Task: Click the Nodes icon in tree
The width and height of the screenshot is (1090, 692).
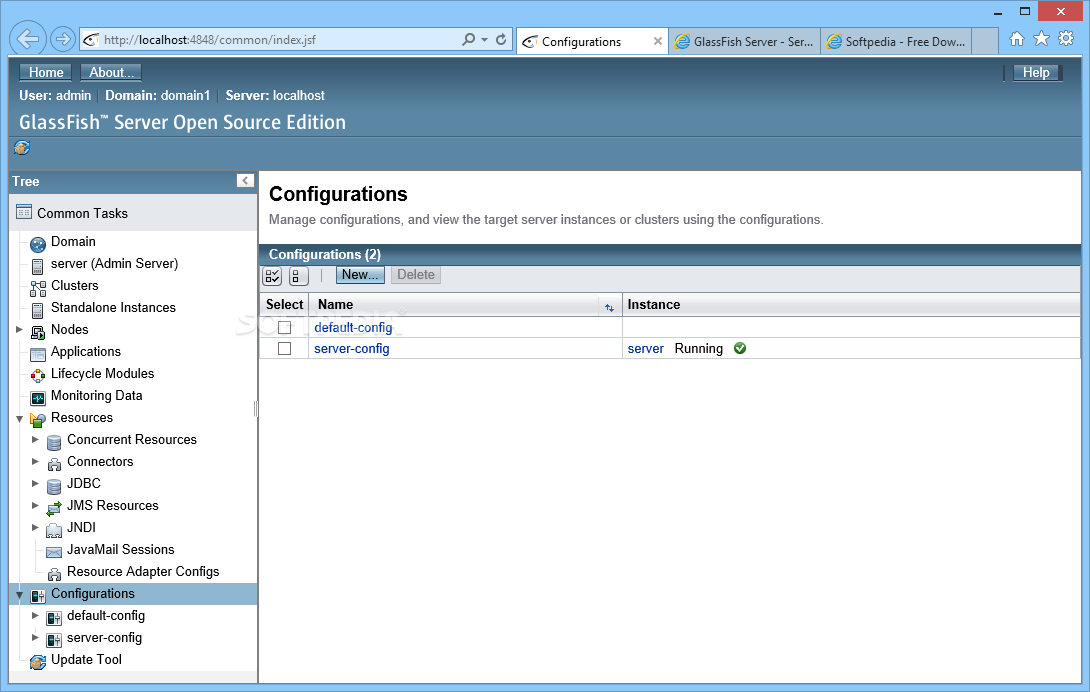Action: click(38, 332)
